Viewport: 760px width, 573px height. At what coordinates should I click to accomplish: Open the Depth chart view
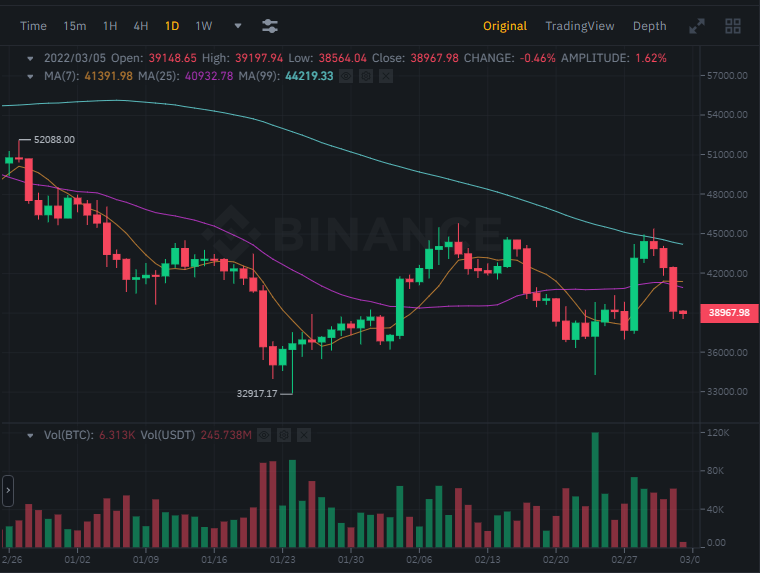click(649, 26)
